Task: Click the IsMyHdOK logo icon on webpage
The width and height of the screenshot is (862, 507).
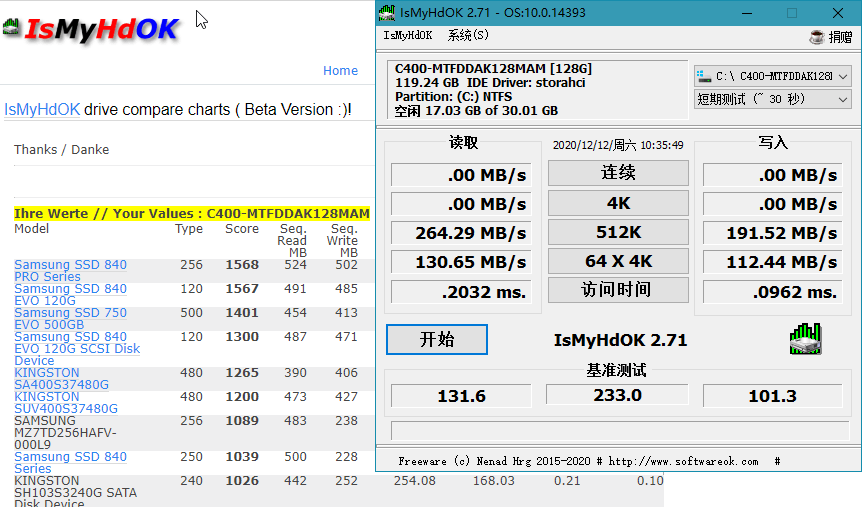Action: pyautogui.click(x=11, y=27)
